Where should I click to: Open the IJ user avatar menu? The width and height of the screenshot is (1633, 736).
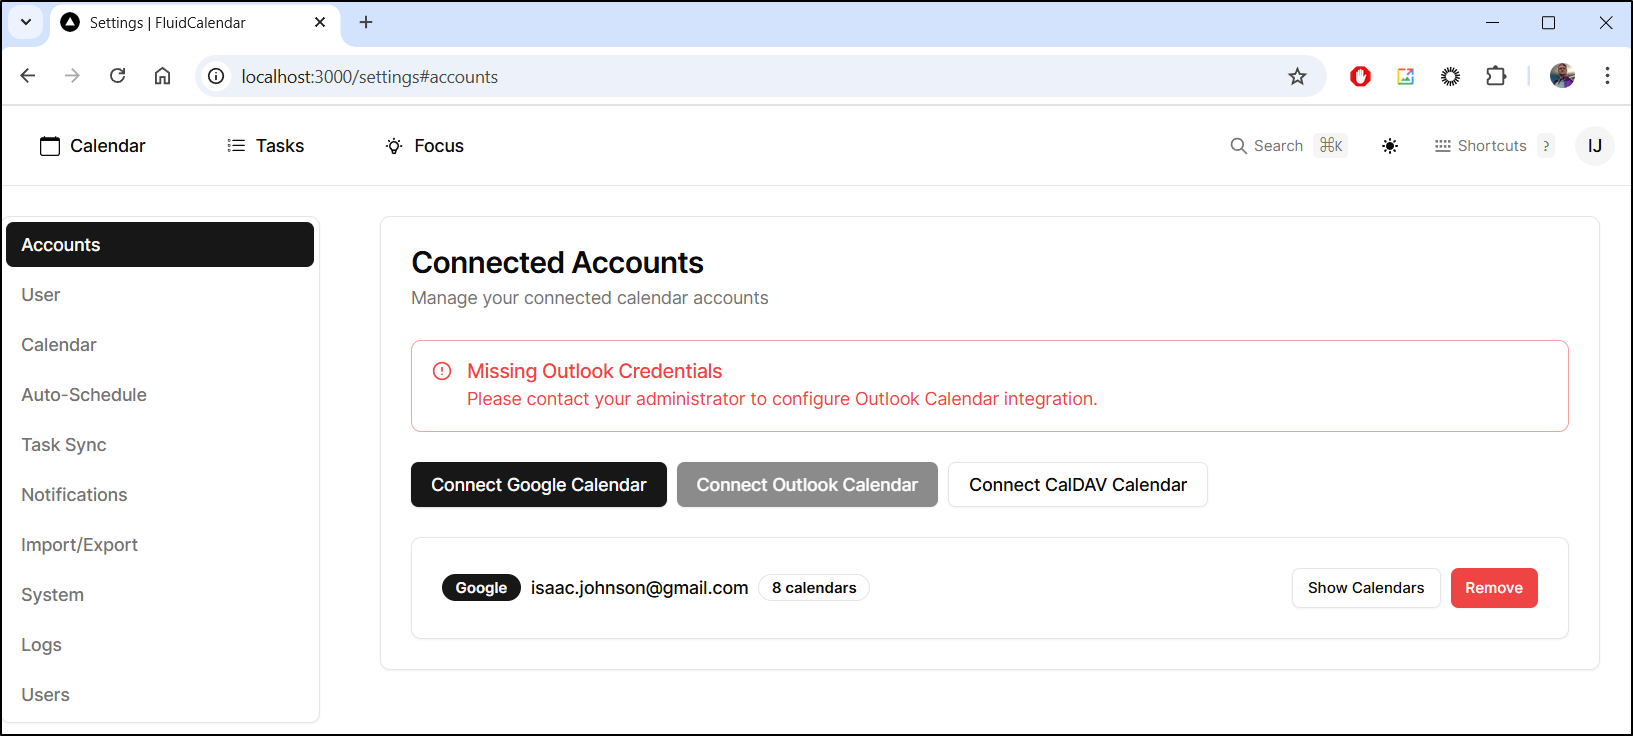pos(1595,146)
